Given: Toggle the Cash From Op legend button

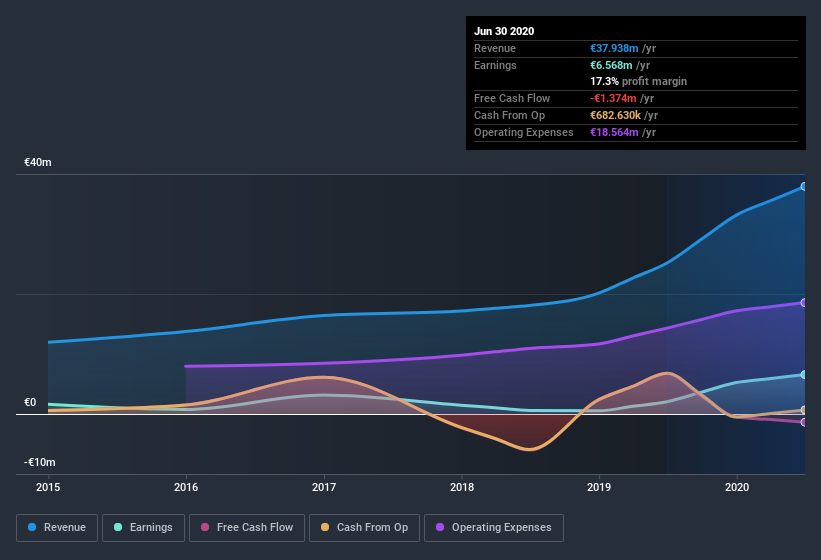Looking at the screenshot, I should 364,528.
